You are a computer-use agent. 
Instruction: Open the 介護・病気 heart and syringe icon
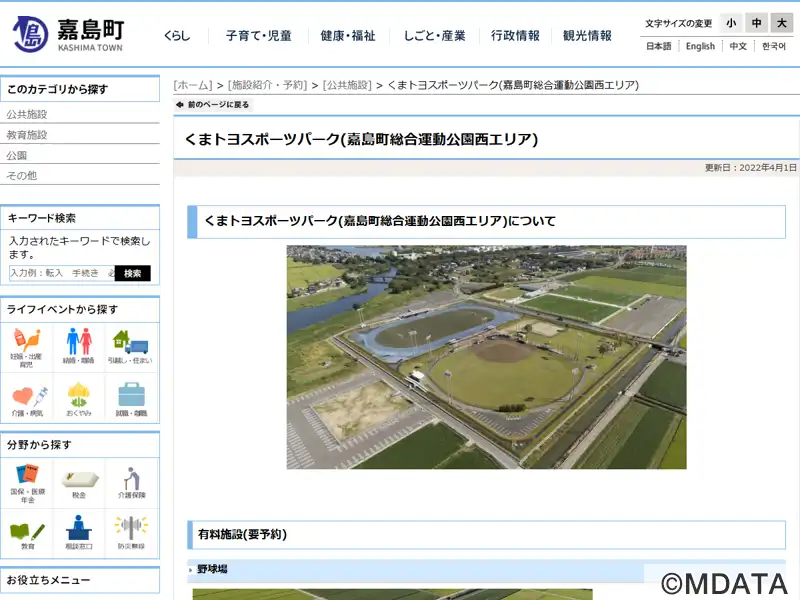point(27,399)
